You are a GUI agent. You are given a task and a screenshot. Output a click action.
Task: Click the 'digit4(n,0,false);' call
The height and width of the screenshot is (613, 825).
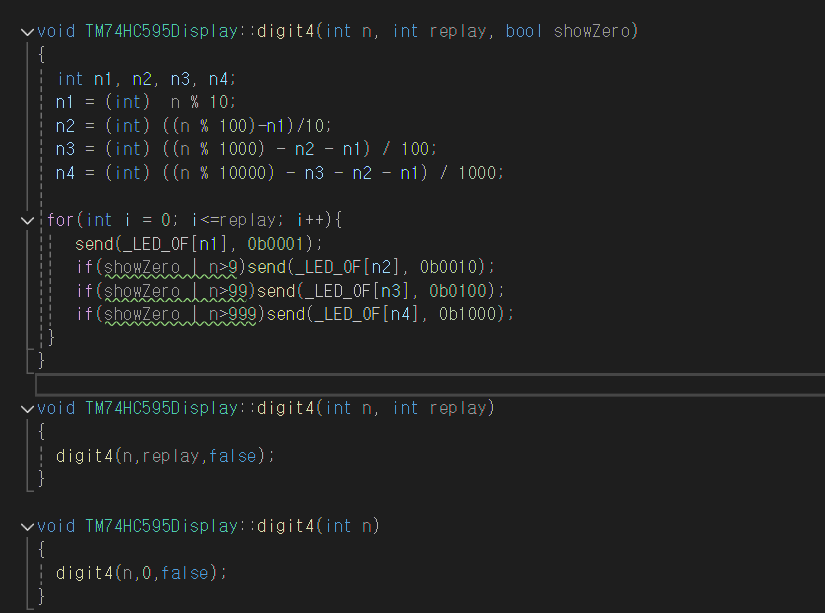point(141,572)
